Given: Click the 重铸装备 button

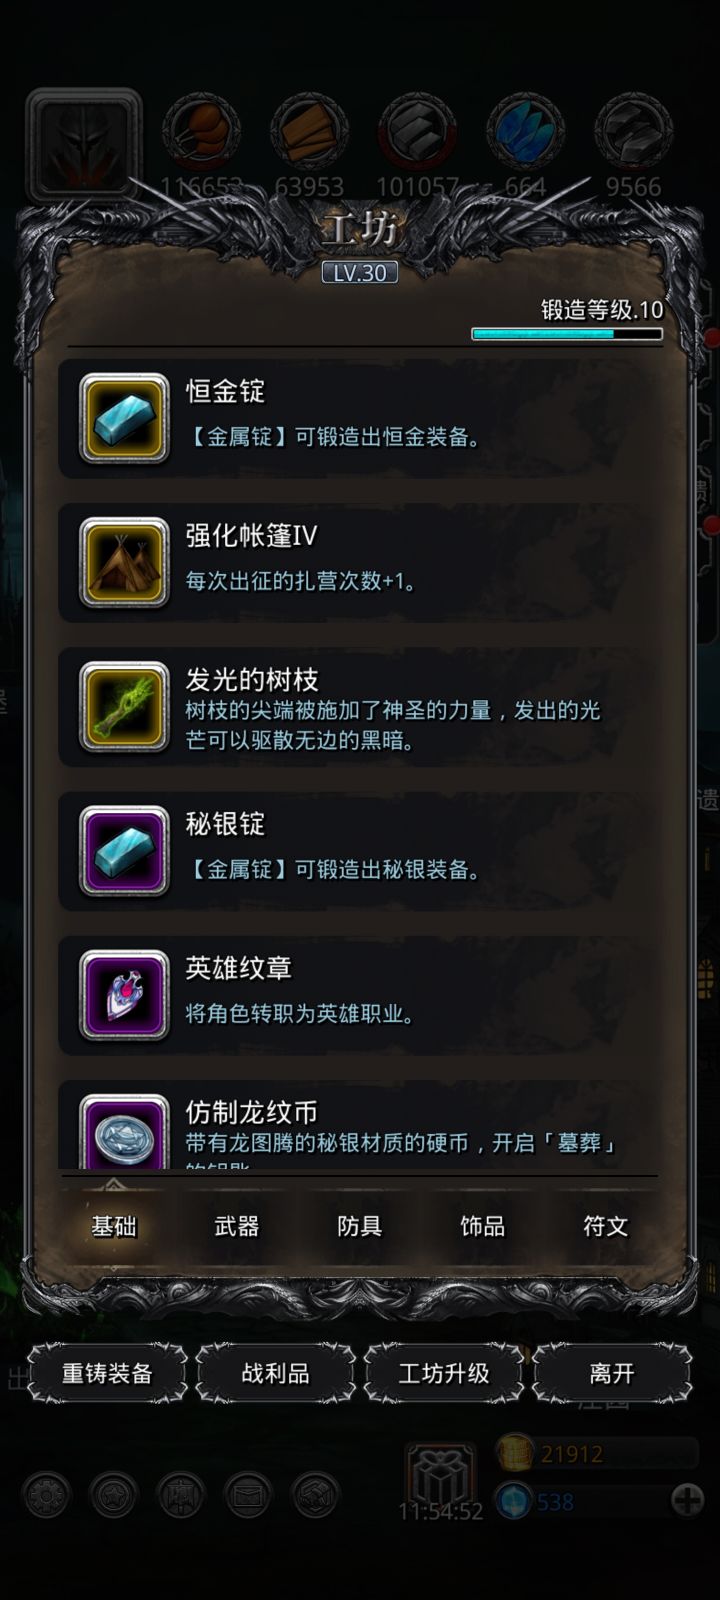Looking at the screenshot, I should click(x=107, y=1373).
